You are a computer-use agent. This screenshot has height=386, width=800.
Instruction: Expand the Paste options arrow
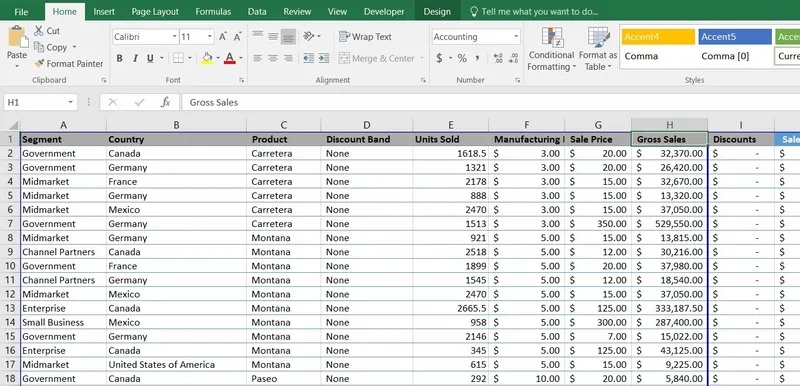17,66
